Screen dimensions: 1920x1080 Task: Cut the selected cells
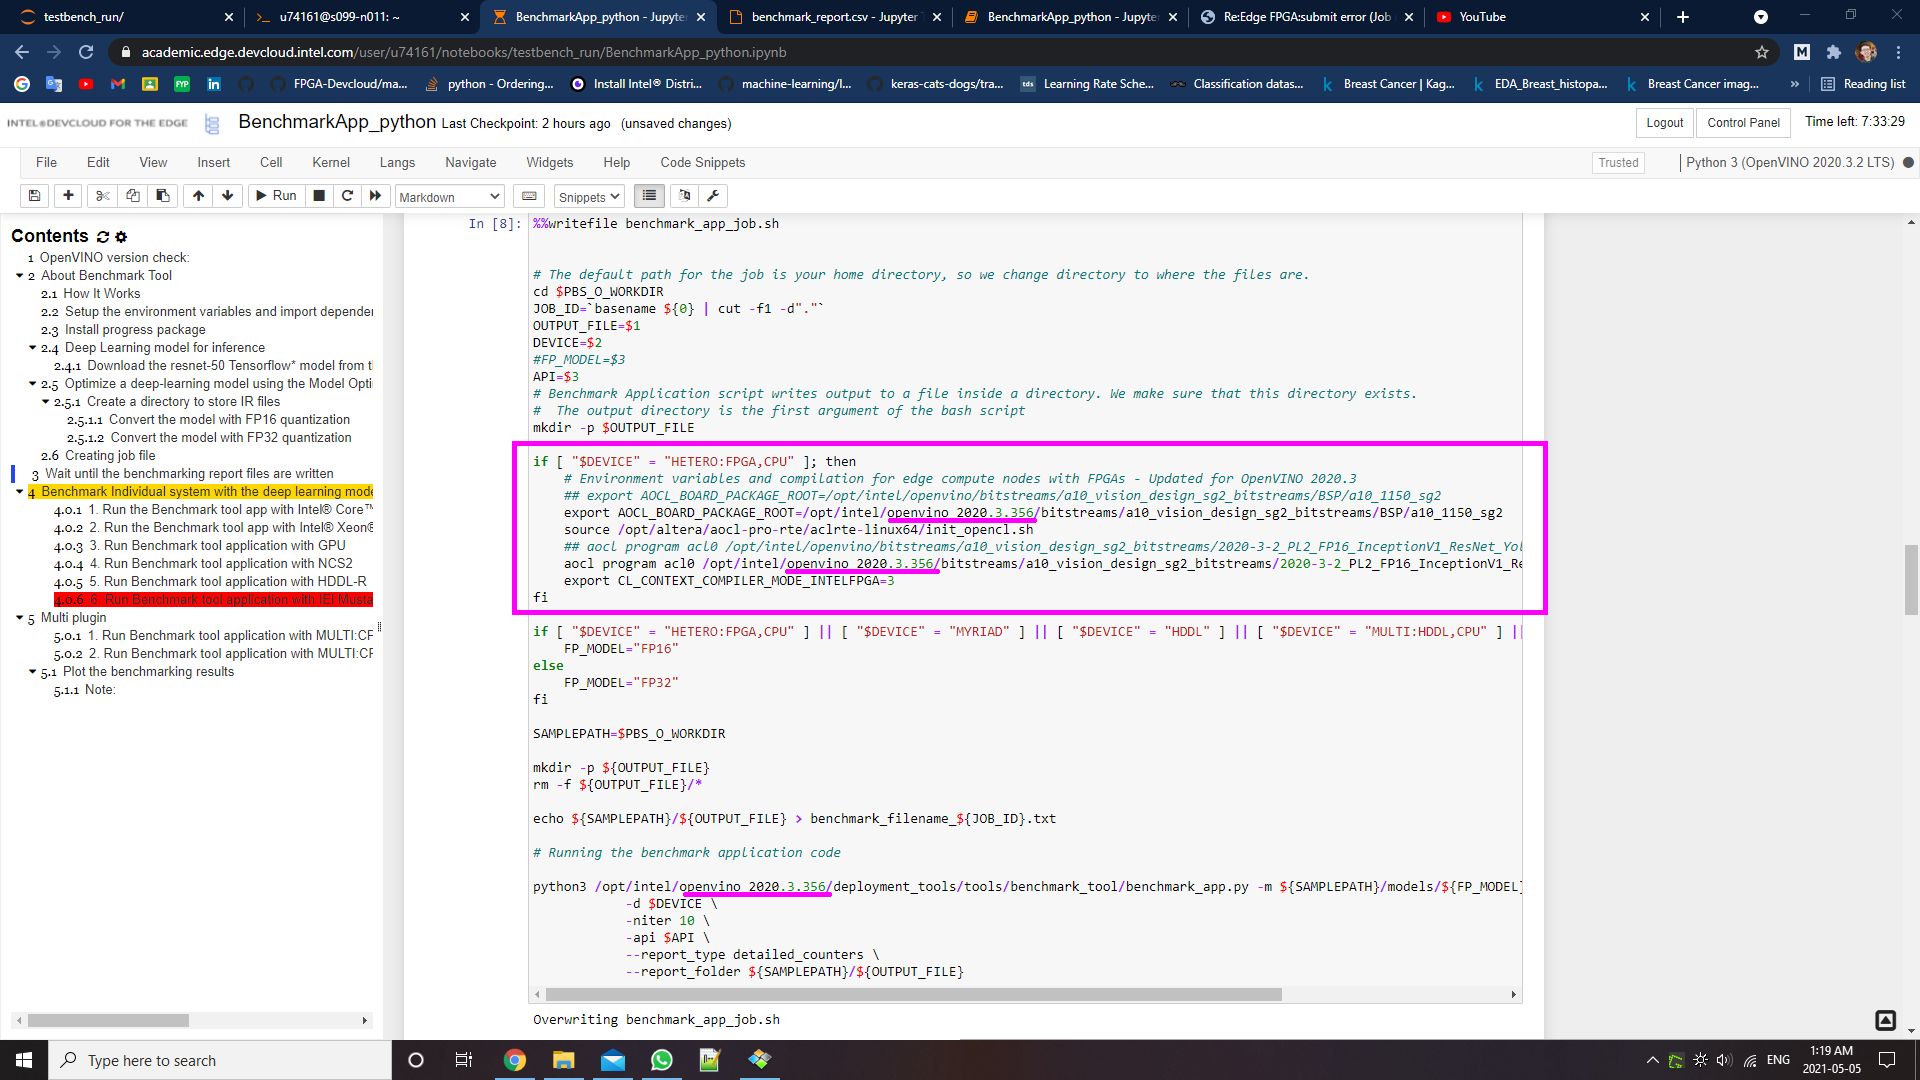[101, 196]
